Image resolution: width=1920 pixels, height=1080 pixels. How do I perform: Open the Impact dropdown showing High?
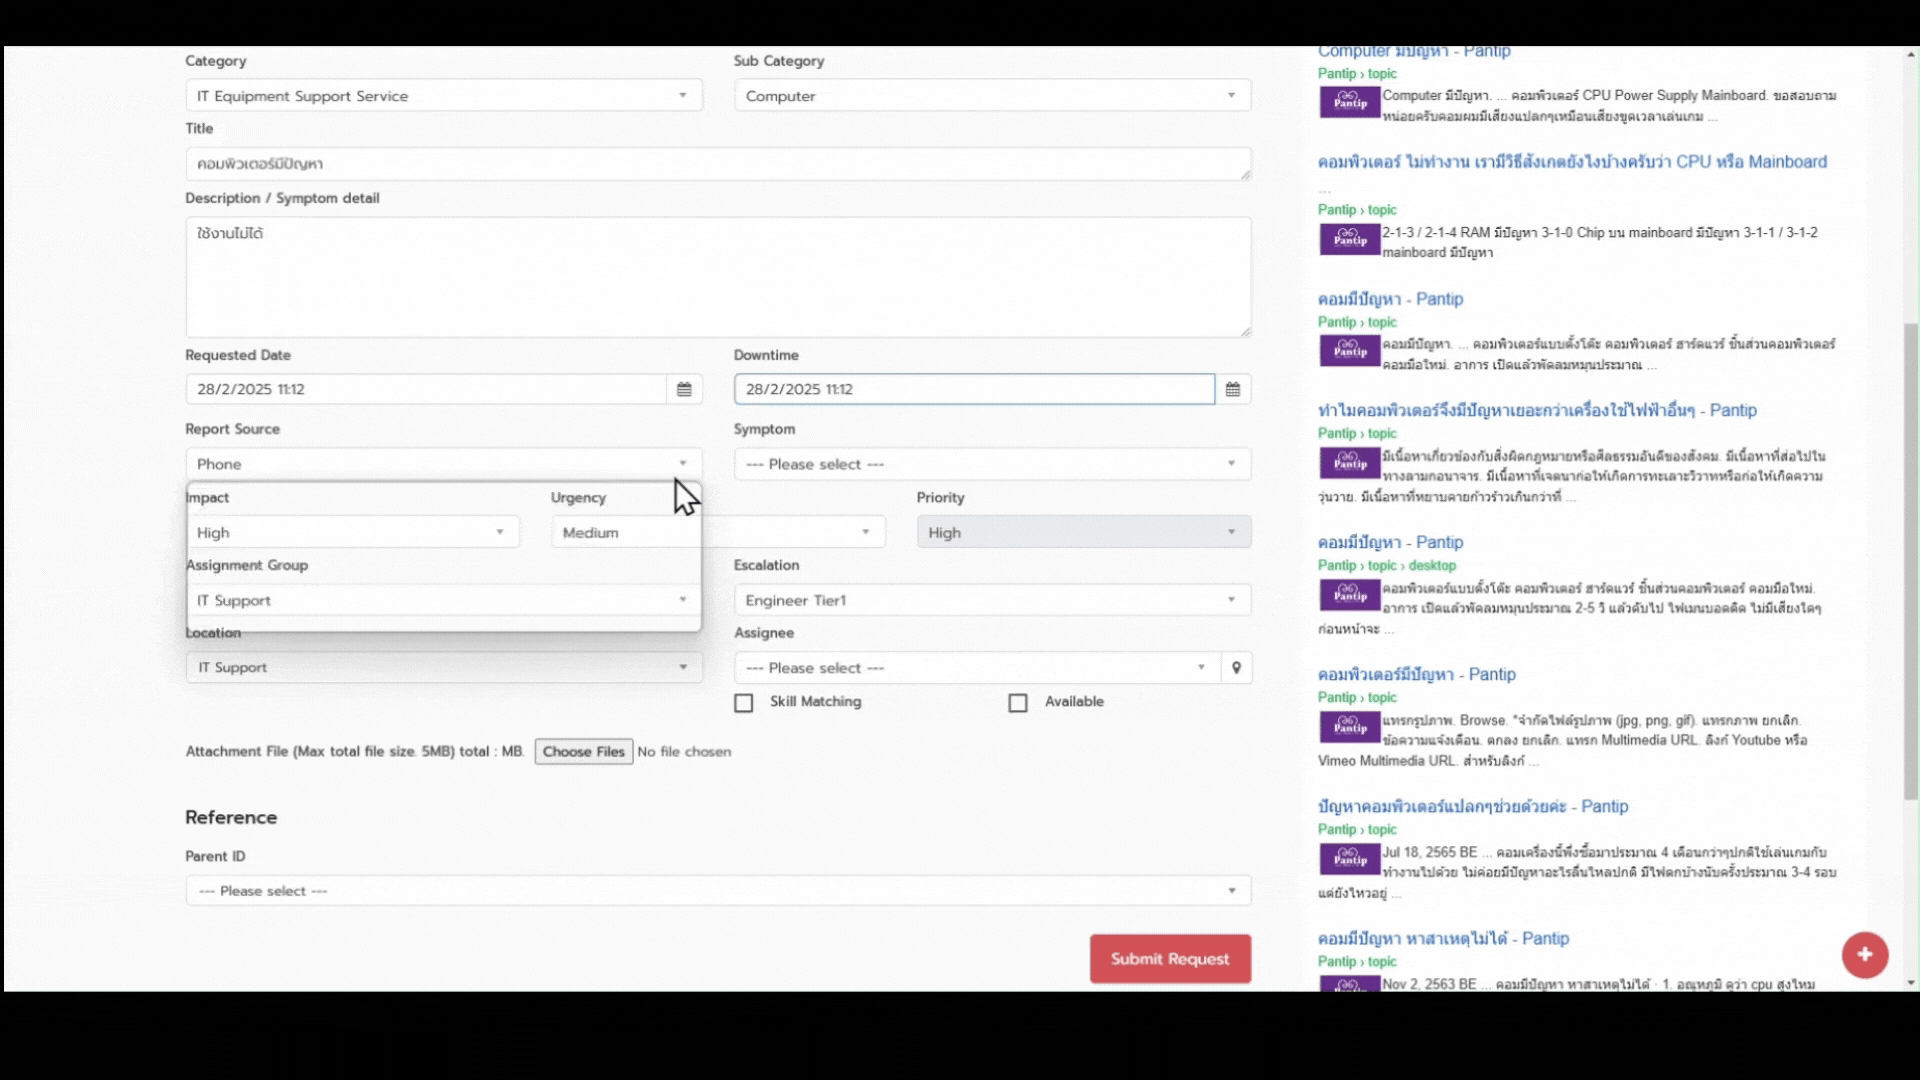352,532
